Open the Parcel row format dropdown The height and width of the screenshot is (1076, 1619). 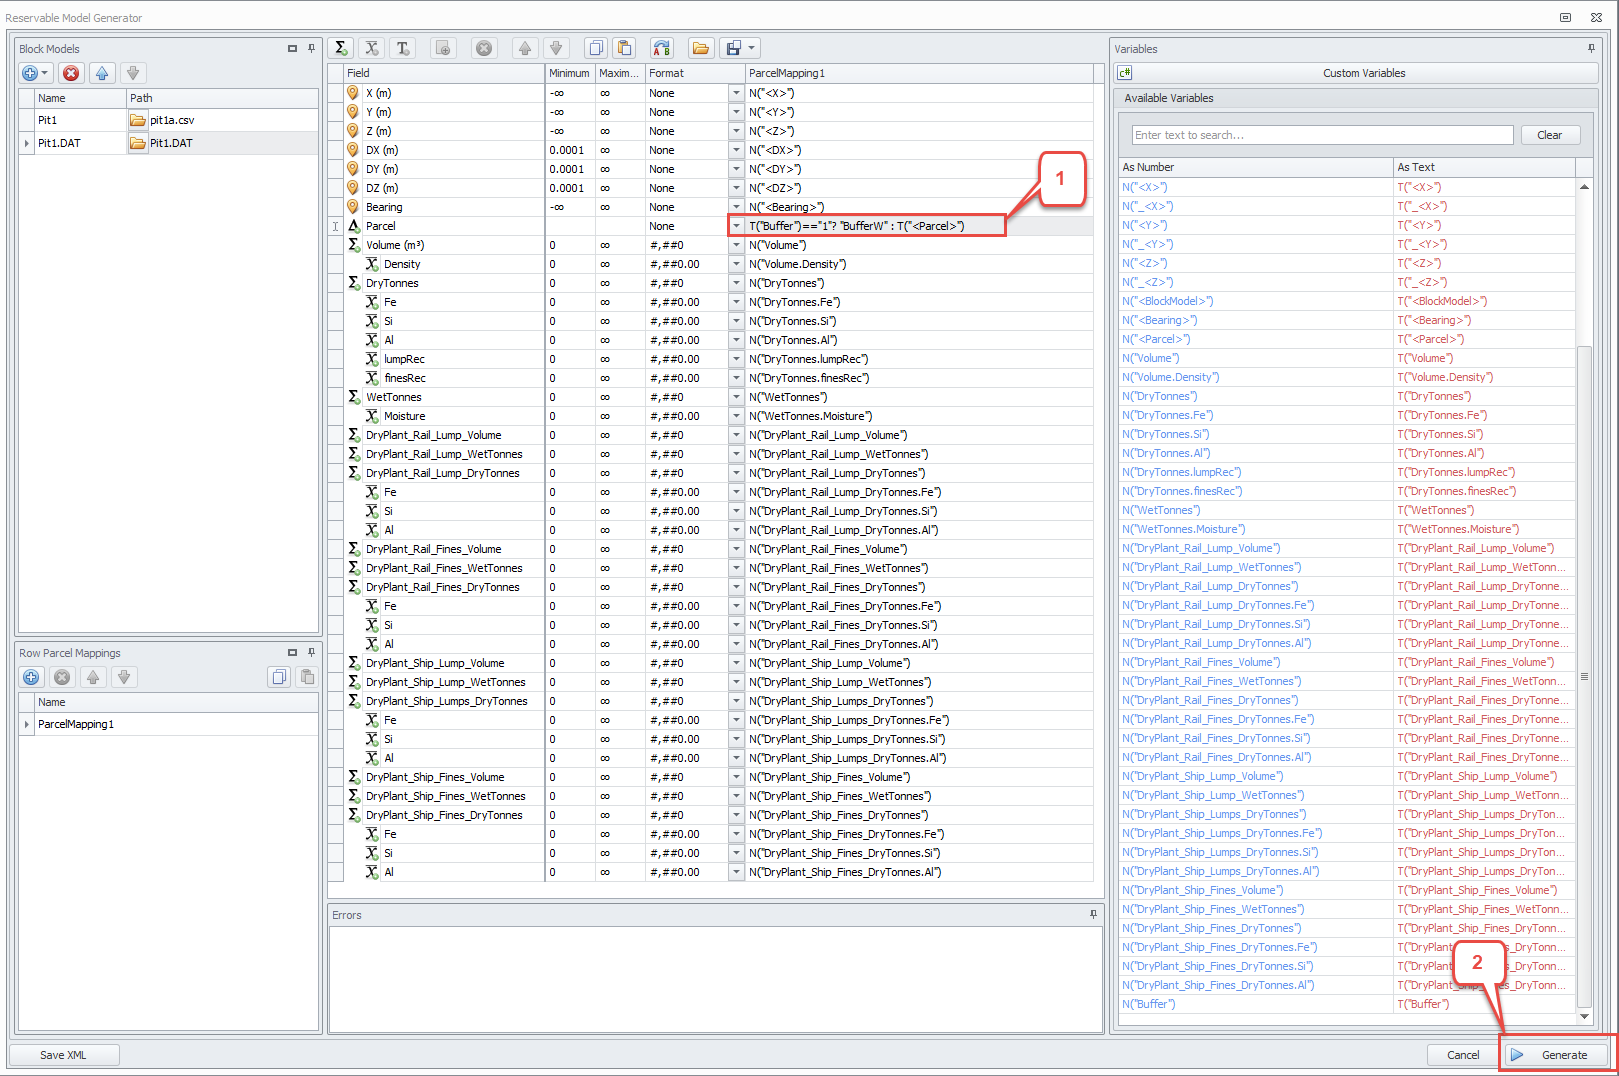736,226
